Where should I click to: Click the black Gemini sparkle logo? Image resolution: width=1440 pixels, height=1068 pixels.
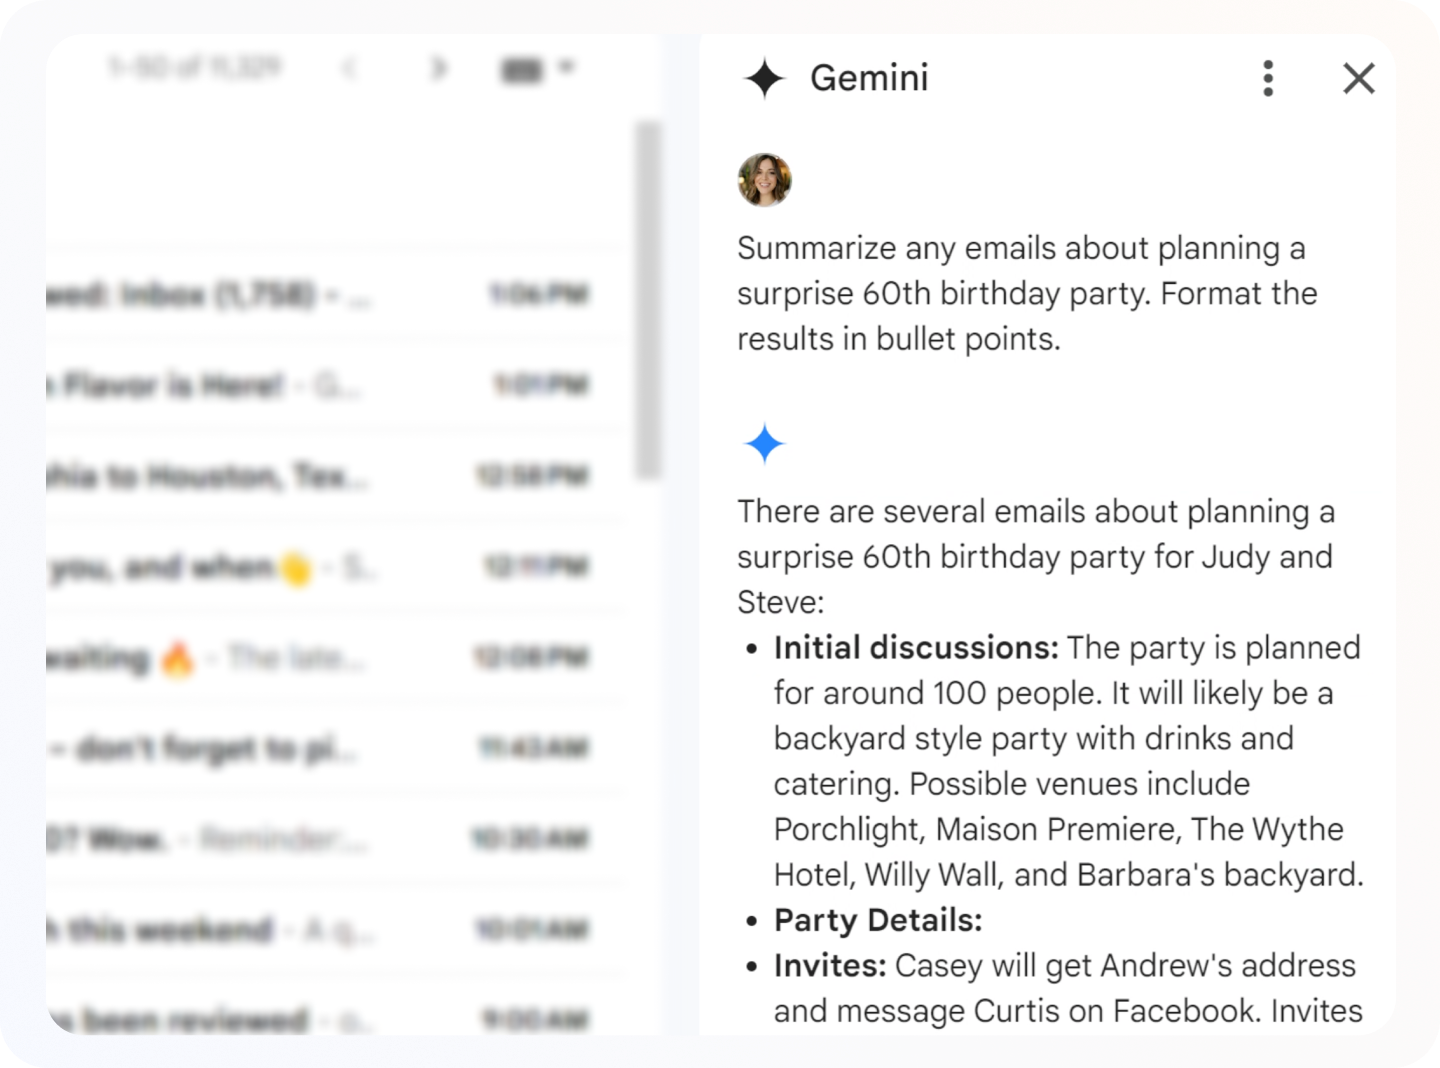pos(765,78)
